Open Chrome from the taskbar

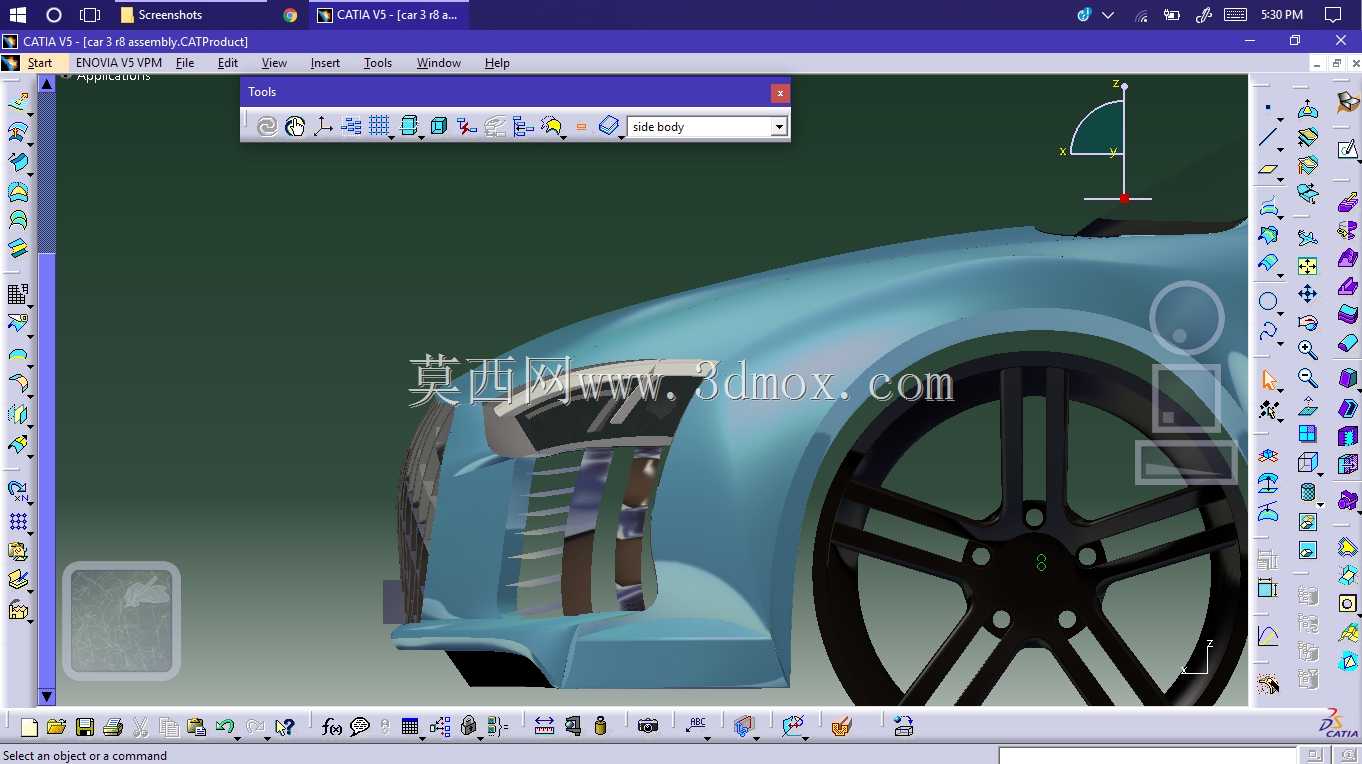point(290,15)
